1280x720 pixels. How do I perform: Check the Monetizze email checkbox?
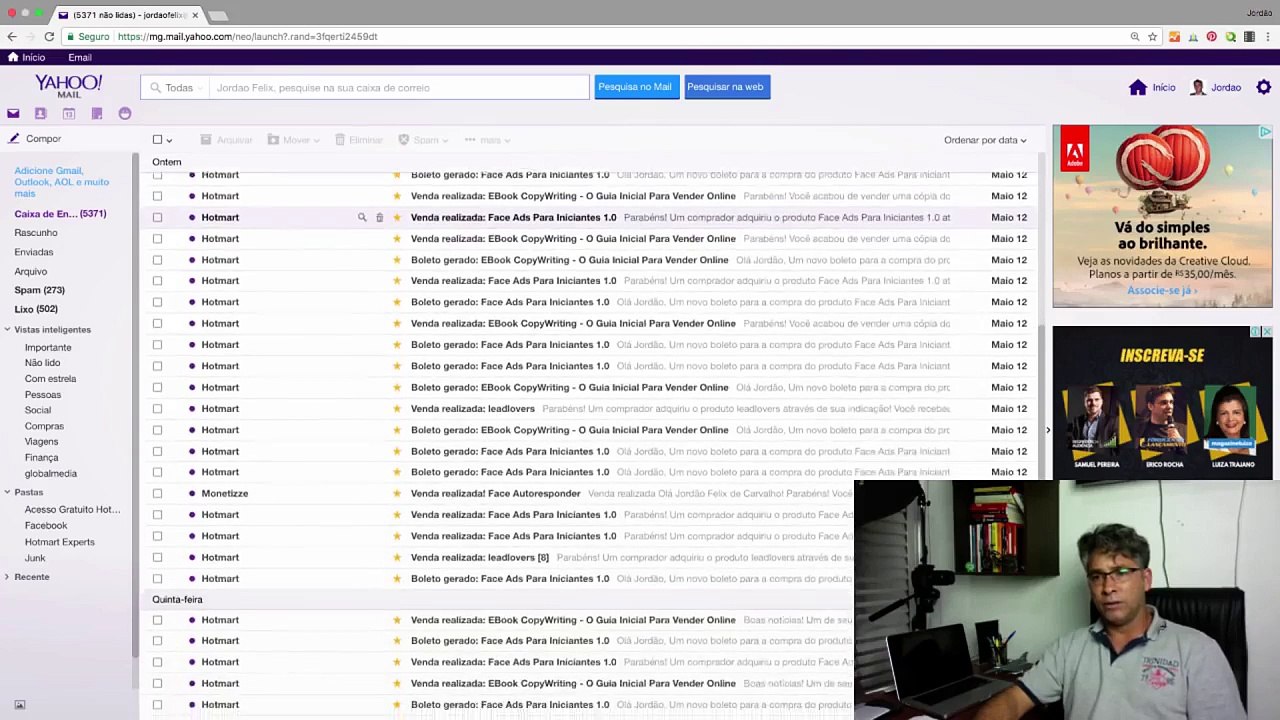click(x=157, y=494)
